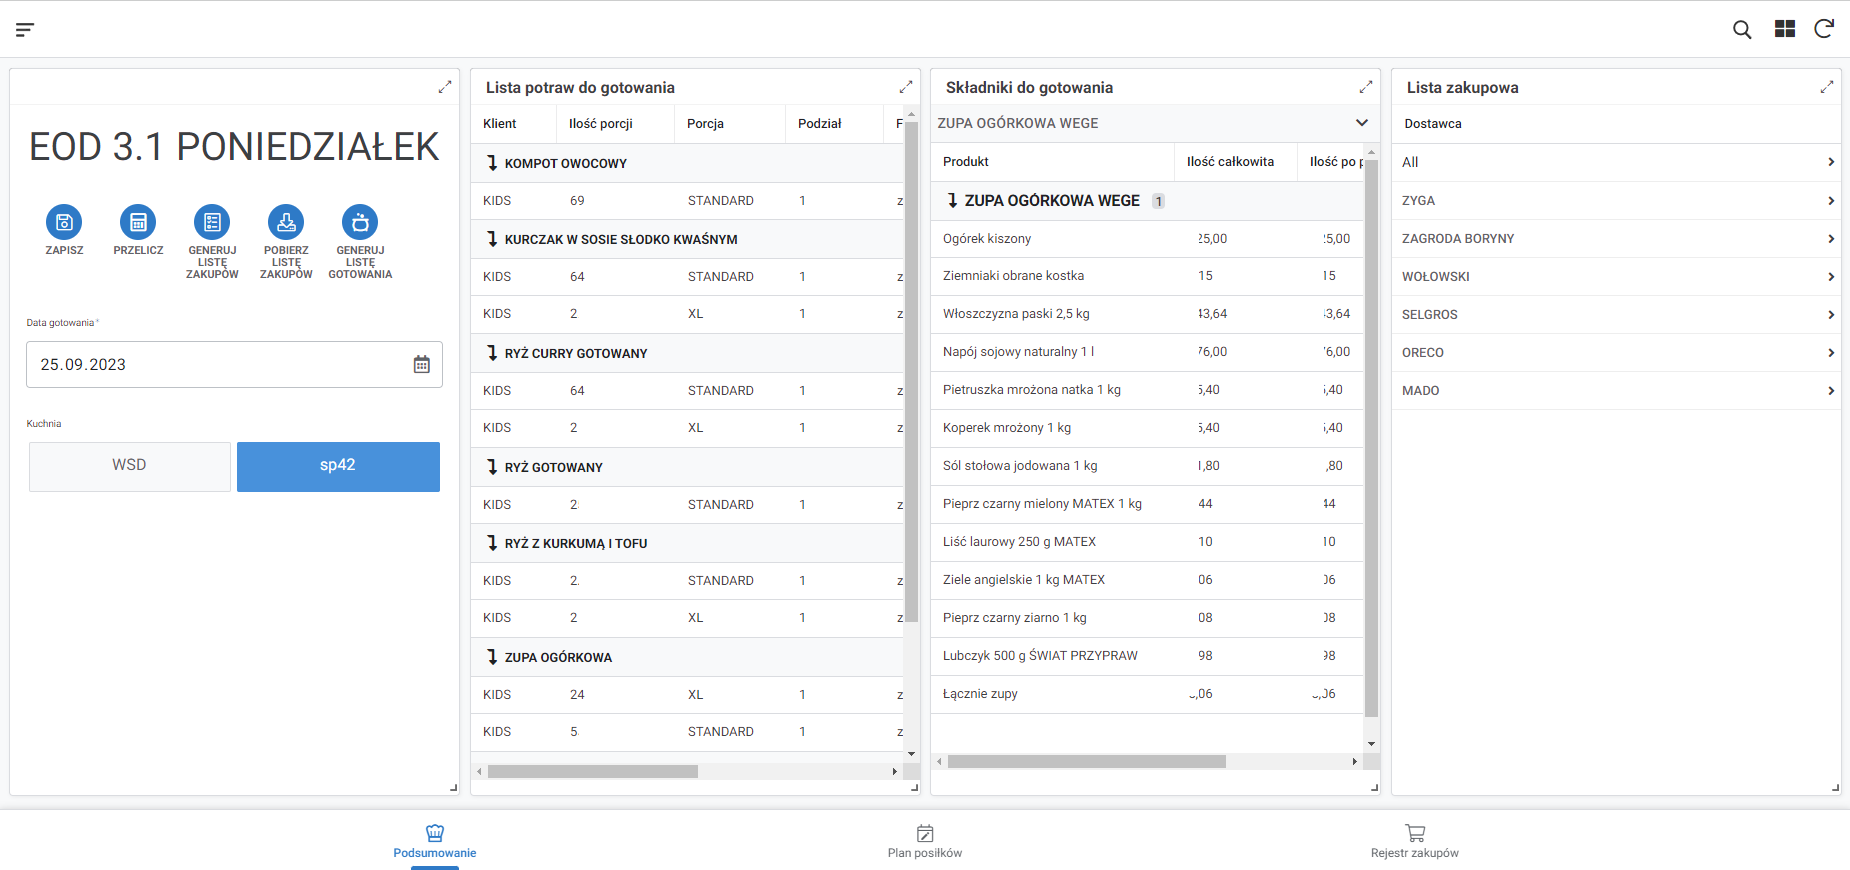Viewport: 1850px width, 870px height.
Task: Click the Pobierz listę zakupów download icon
Action: 286,222
